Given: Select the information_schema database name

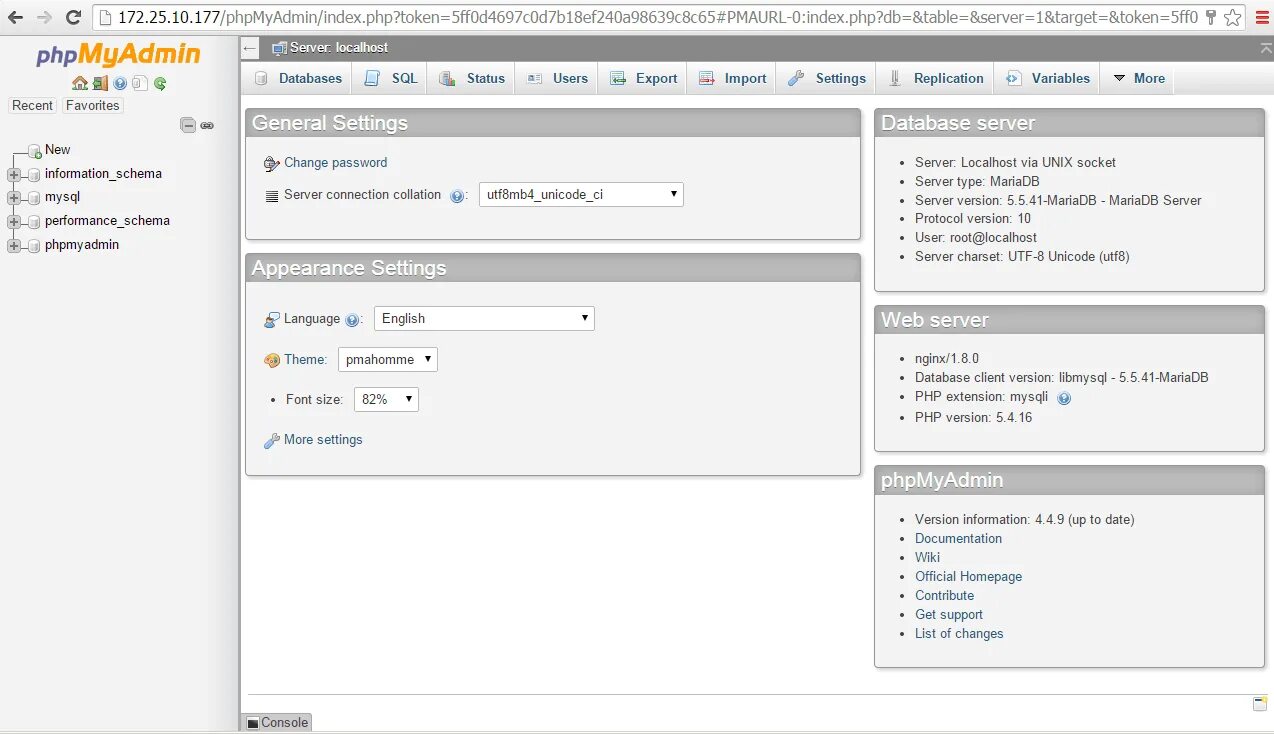Looking at the screenshot, I should pos(103,174).
